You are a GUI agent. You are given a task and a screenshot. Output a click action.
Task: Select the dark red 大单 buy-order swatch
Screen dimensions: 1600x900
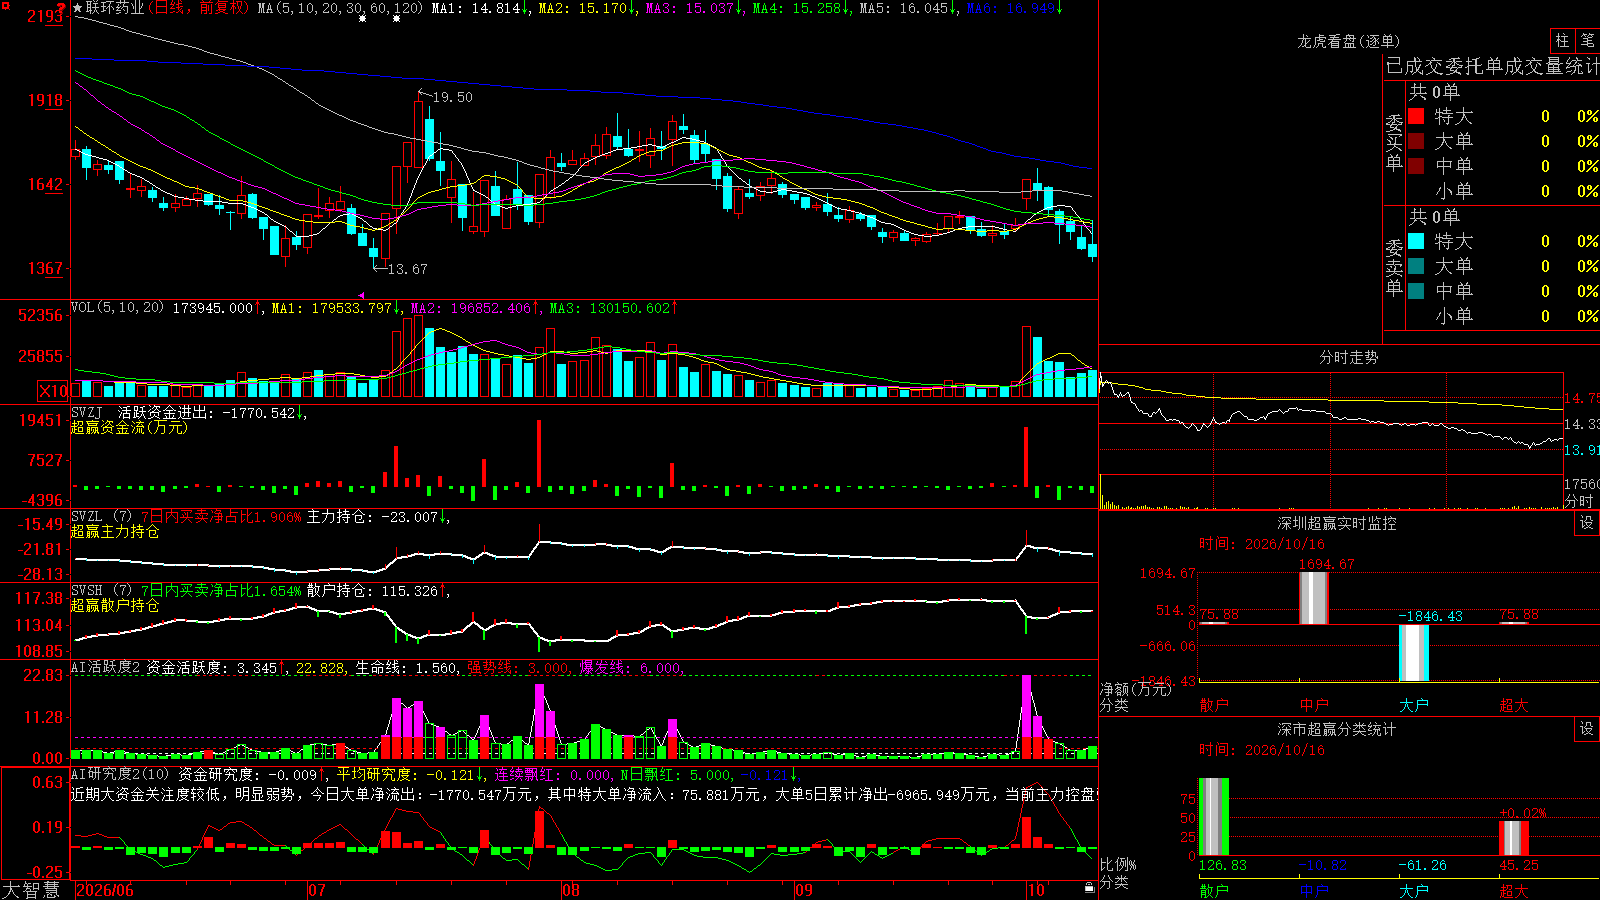click(x=1416, y=141)
